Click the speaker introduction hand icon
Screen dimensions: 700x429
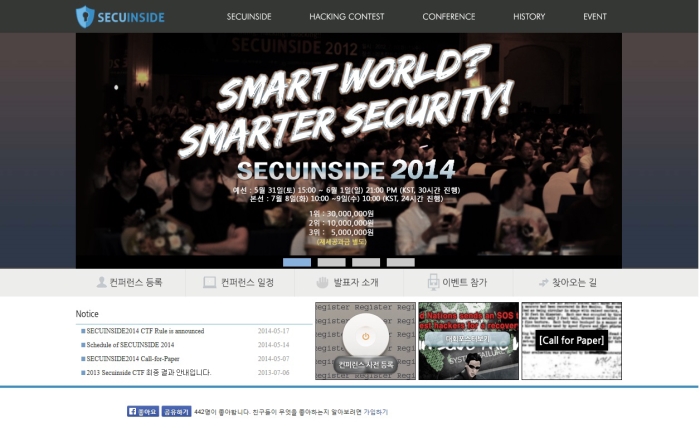[x=323, y=283]
